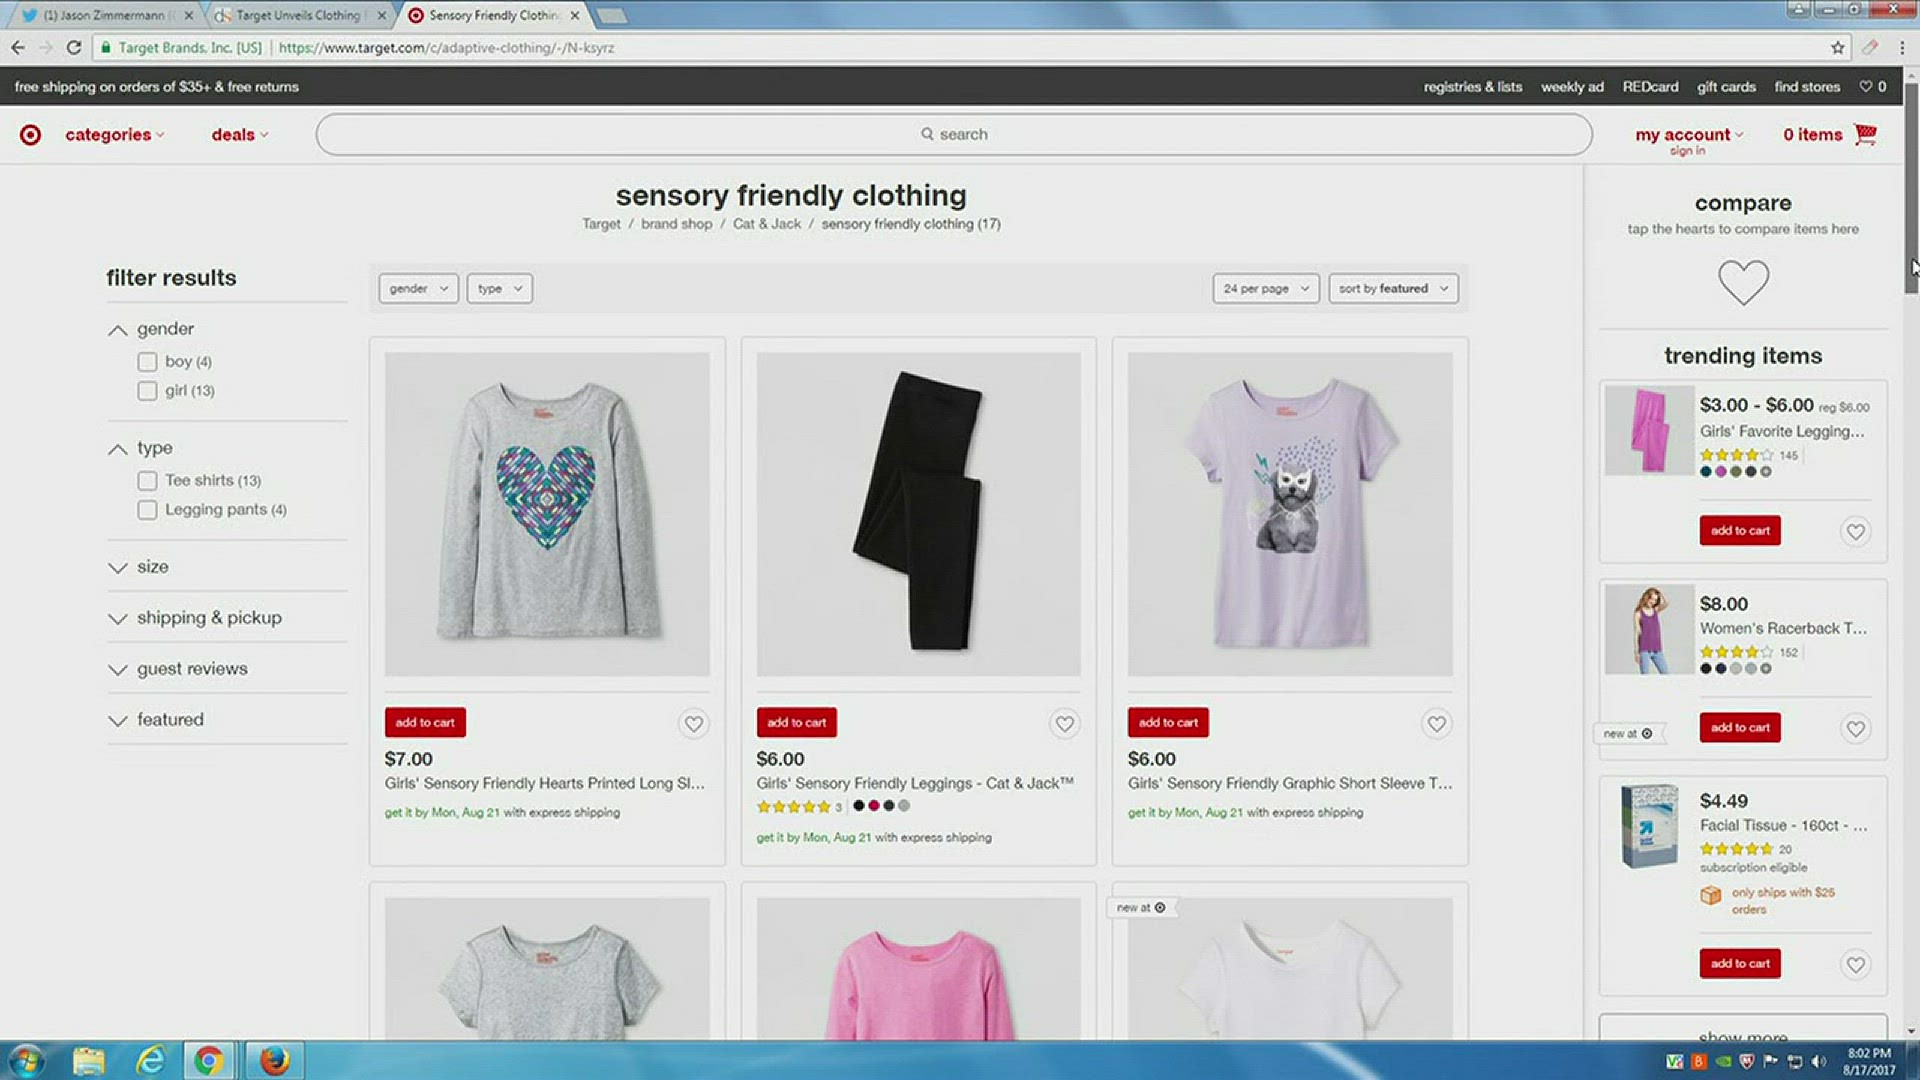Bookmark the page using the address bar star
Screen dimensions: 1920x1080
coord(1836,47)
